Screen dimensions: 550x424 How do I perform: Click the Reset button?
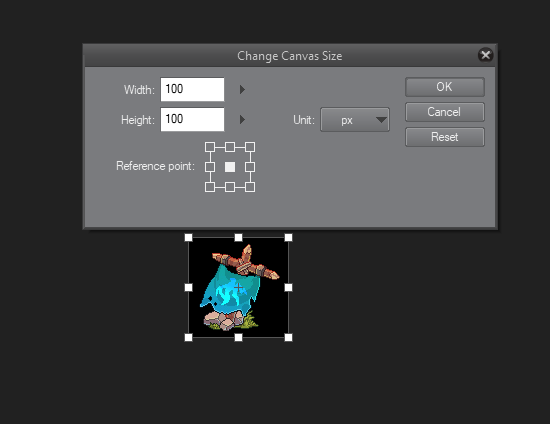click(x=445, y=137)
